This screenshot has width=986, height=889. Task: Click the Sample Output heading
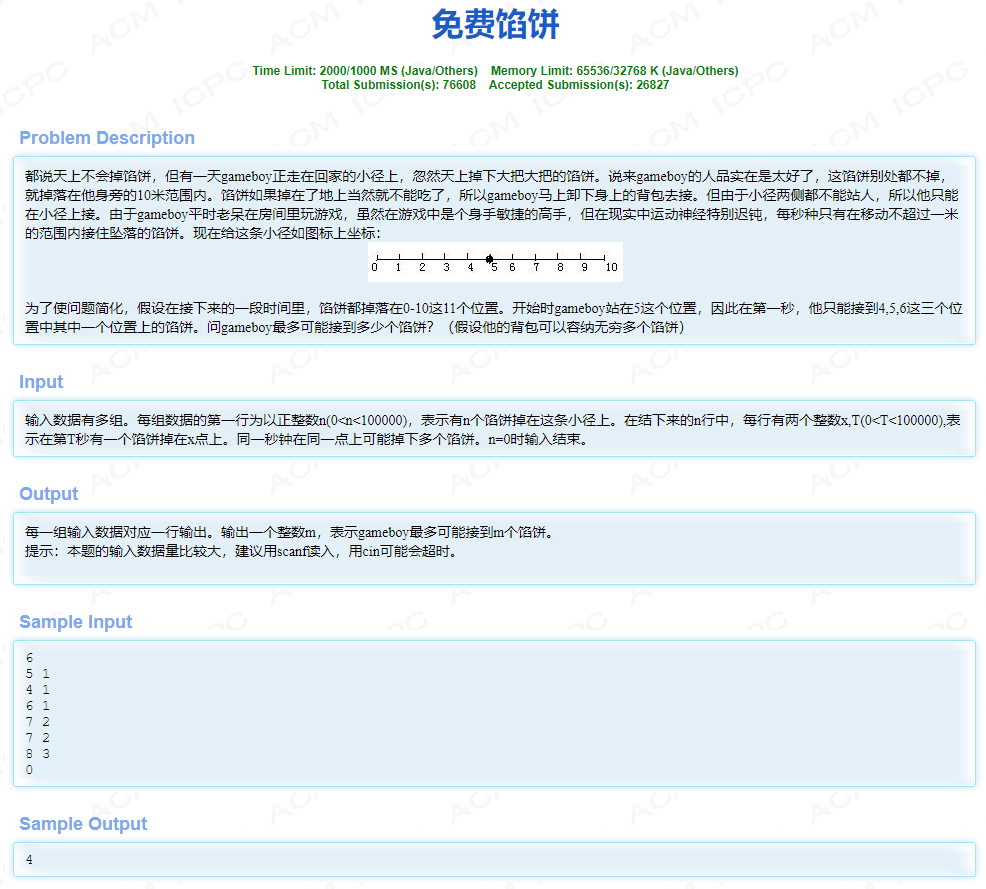tap(83, 824)
